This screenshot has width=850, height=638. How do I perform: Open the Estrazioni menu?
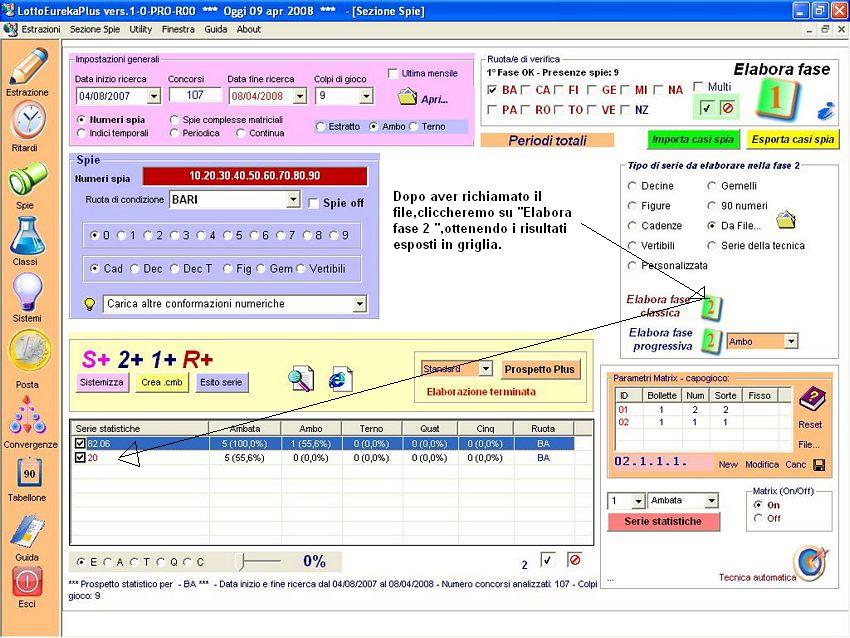click(x=41, y=29)
